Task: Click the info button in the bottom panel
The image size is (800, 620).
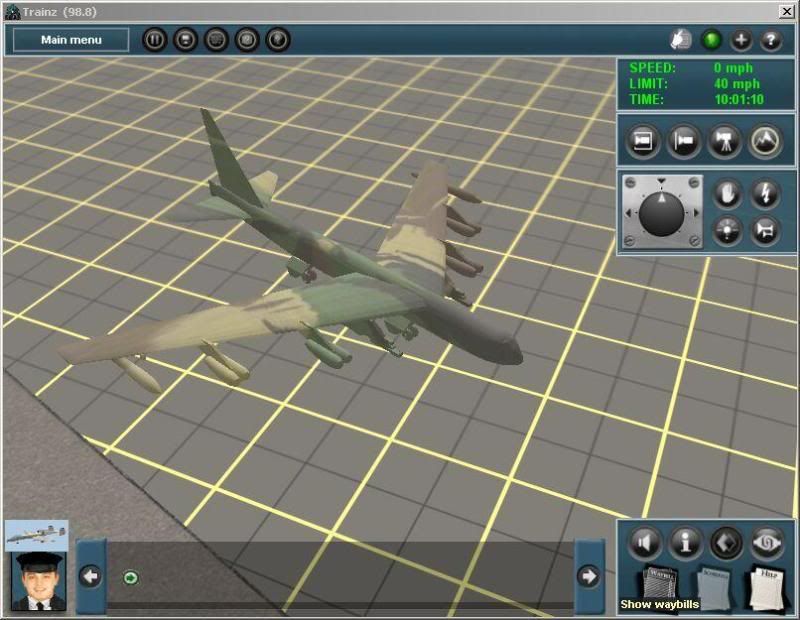Action: pos(685,543)
